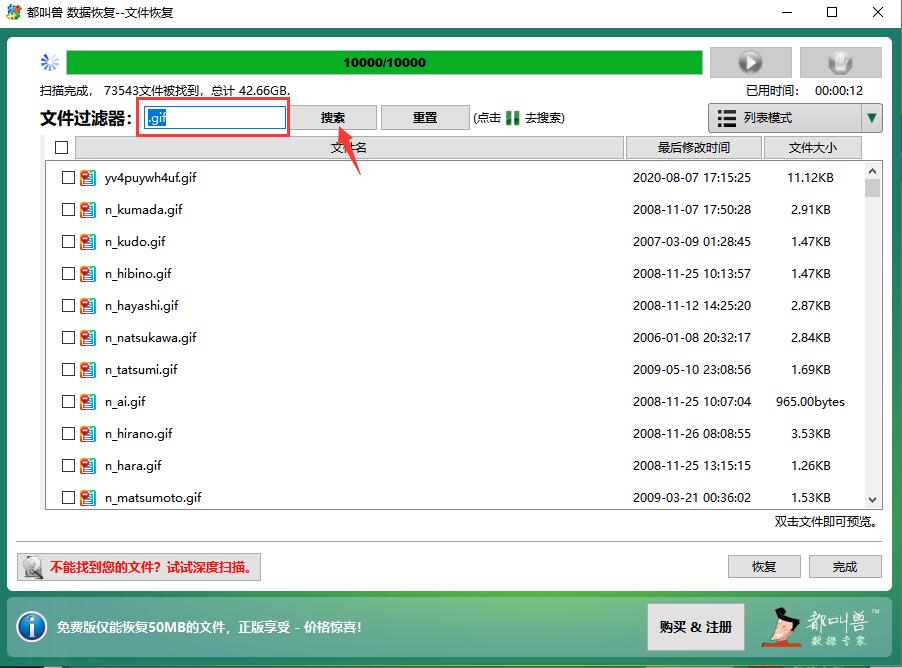The width and height of the screenshot is (902, 668).
Task: Click the 都叫兽 mascot logo at bottom right
Action: pos(820,627)
